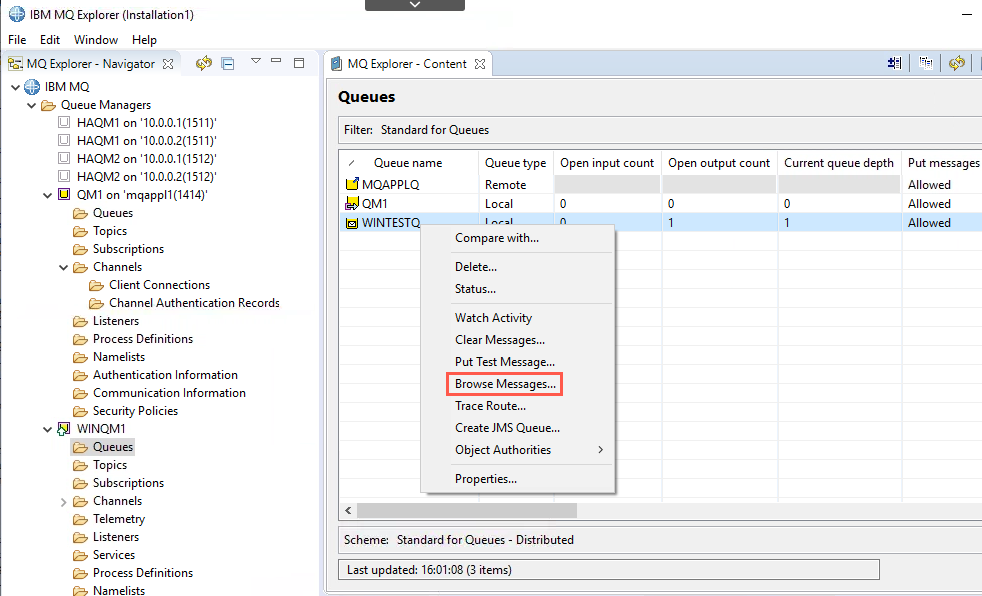Choose Browse Messages... from context menu

tap(505, 384)
